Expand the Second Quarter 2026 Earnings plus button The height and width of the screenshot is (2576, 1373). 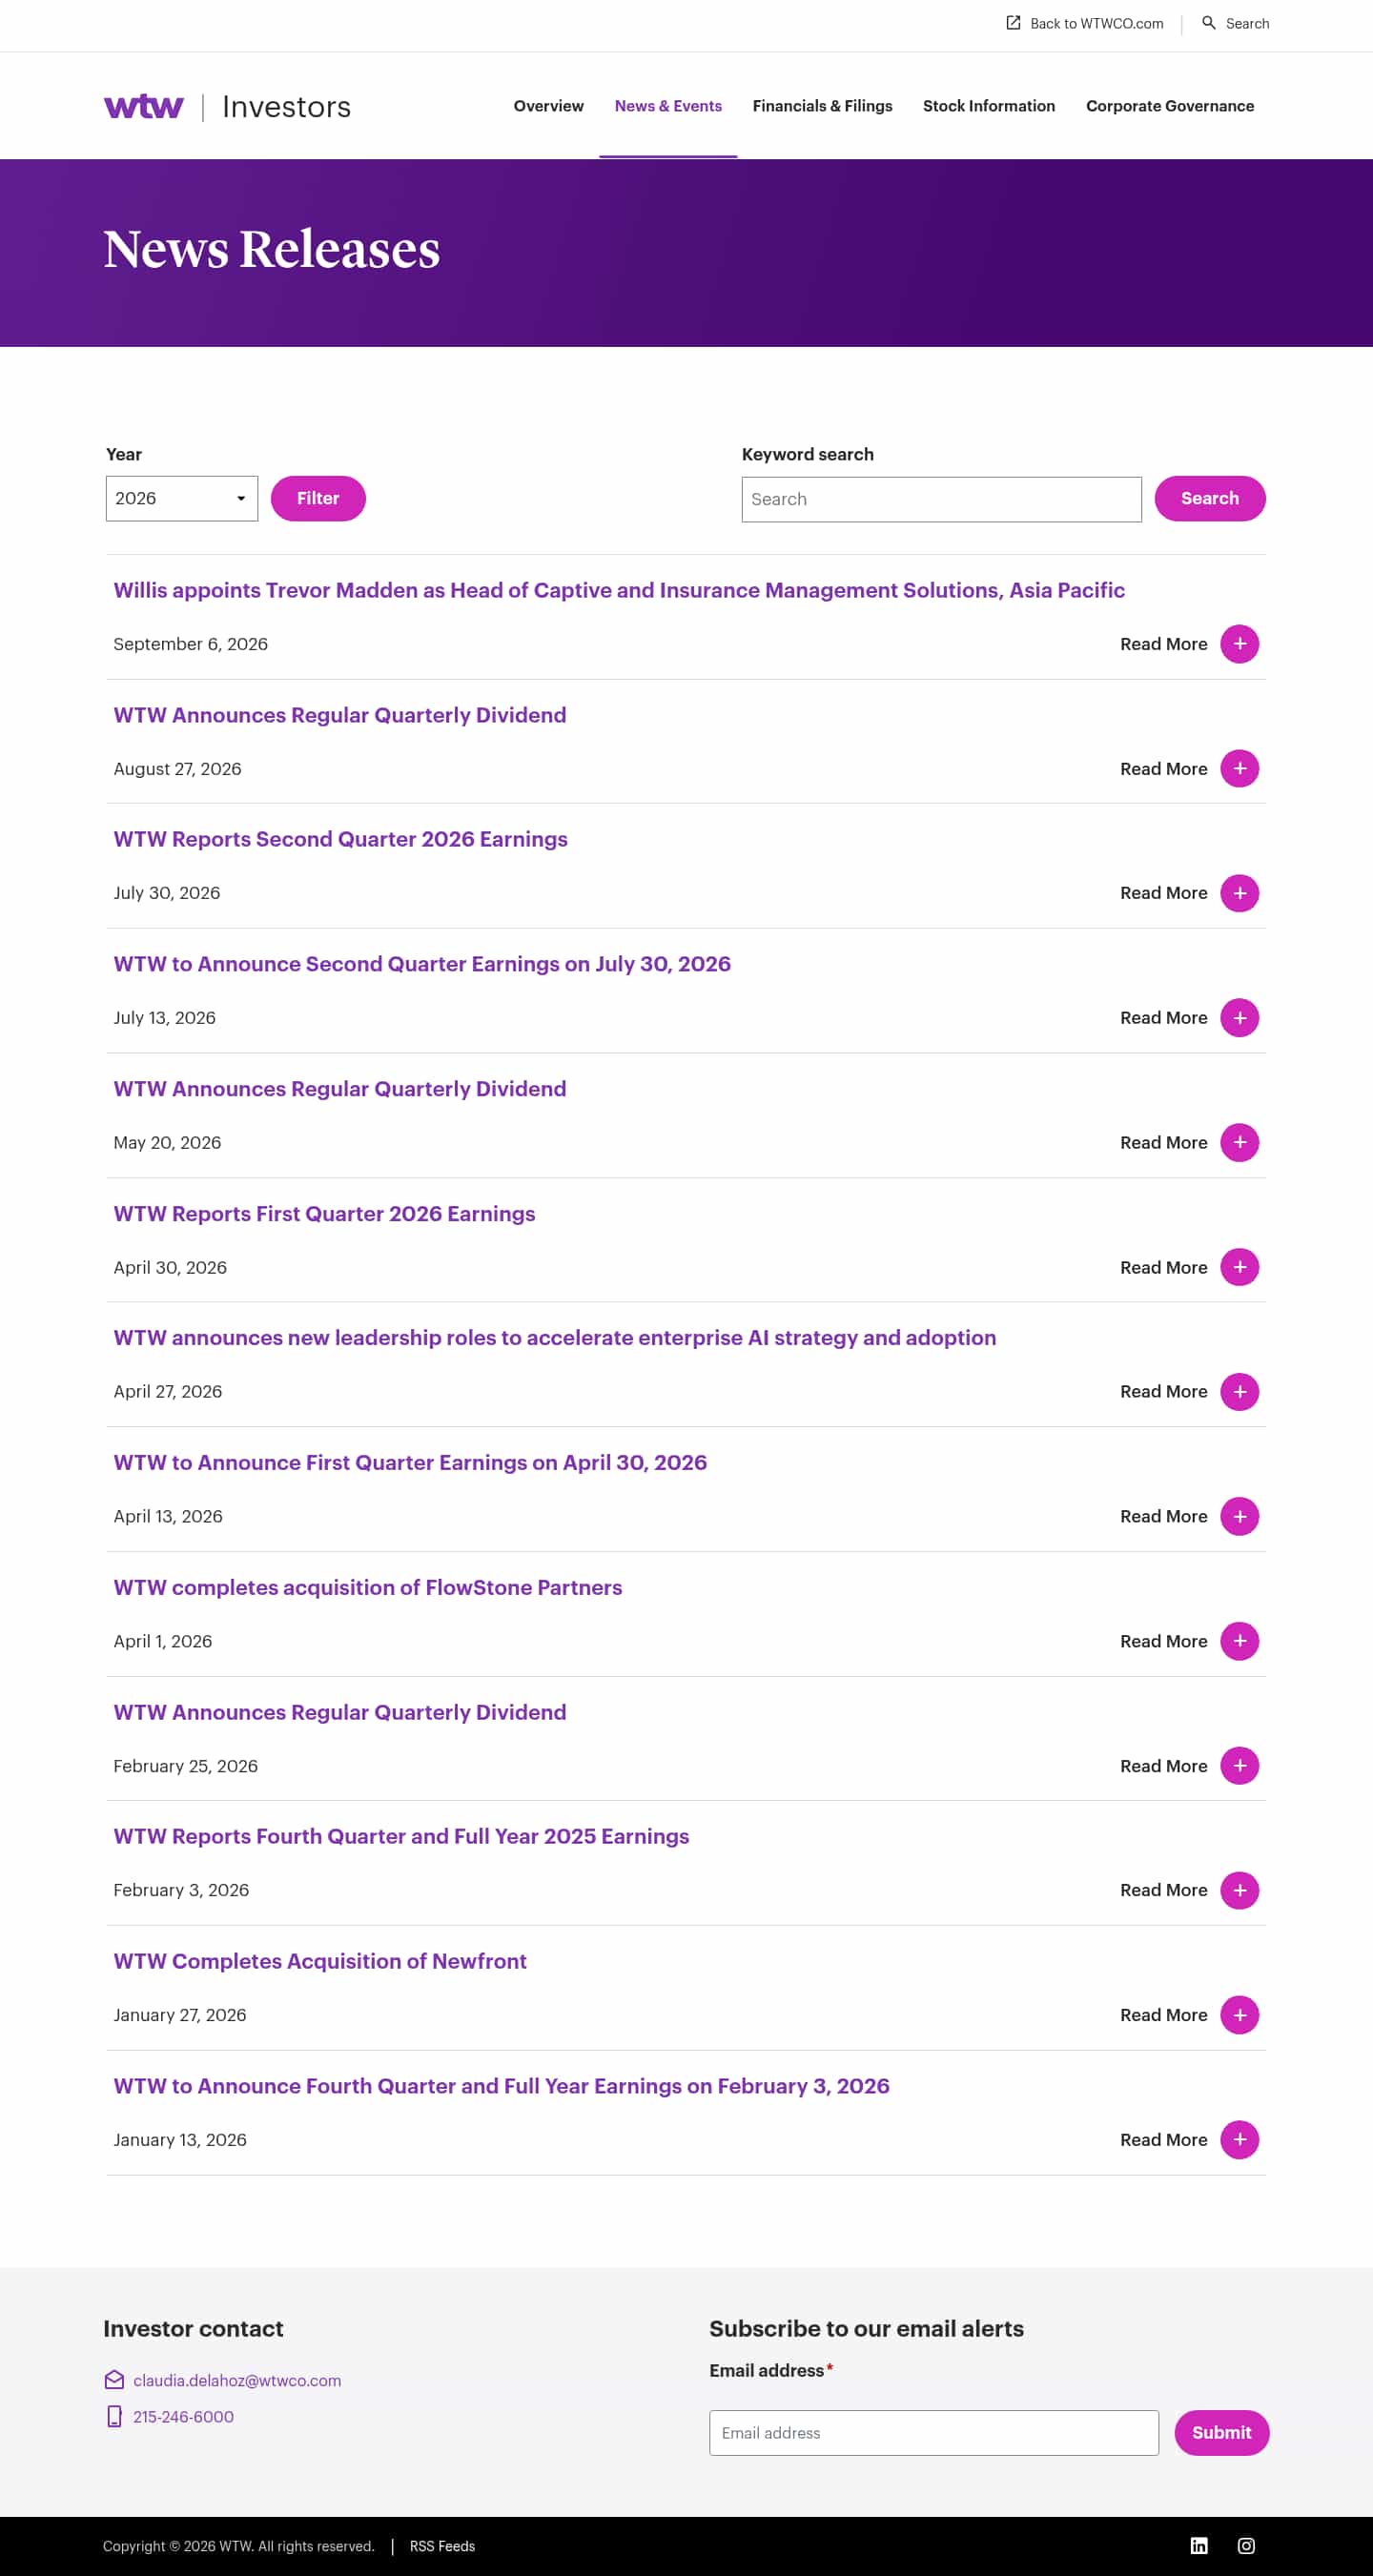[1239, 893]
